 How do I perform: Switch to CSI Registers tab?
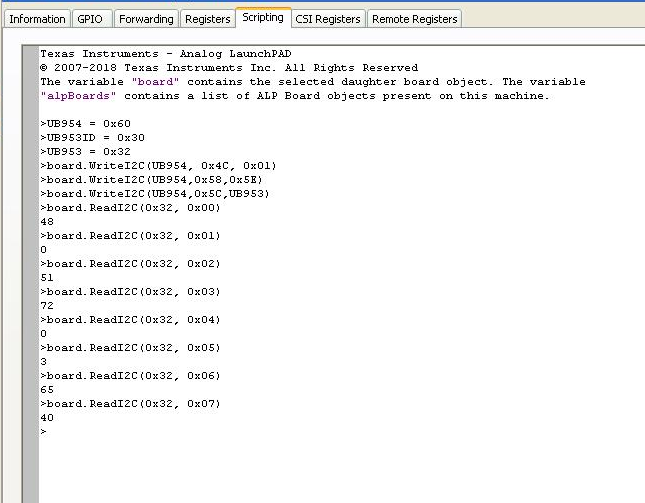click(328, 19)
